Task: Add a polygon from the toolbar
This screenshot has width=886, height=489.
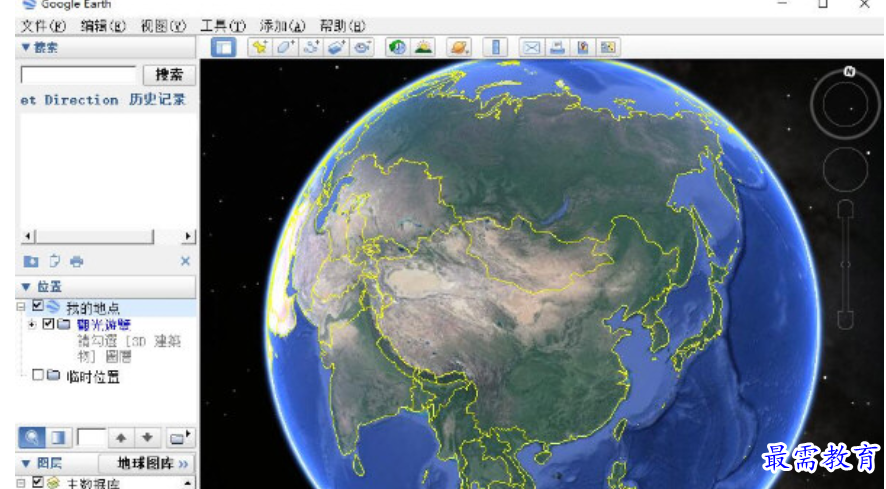Action: click(285, 47)
